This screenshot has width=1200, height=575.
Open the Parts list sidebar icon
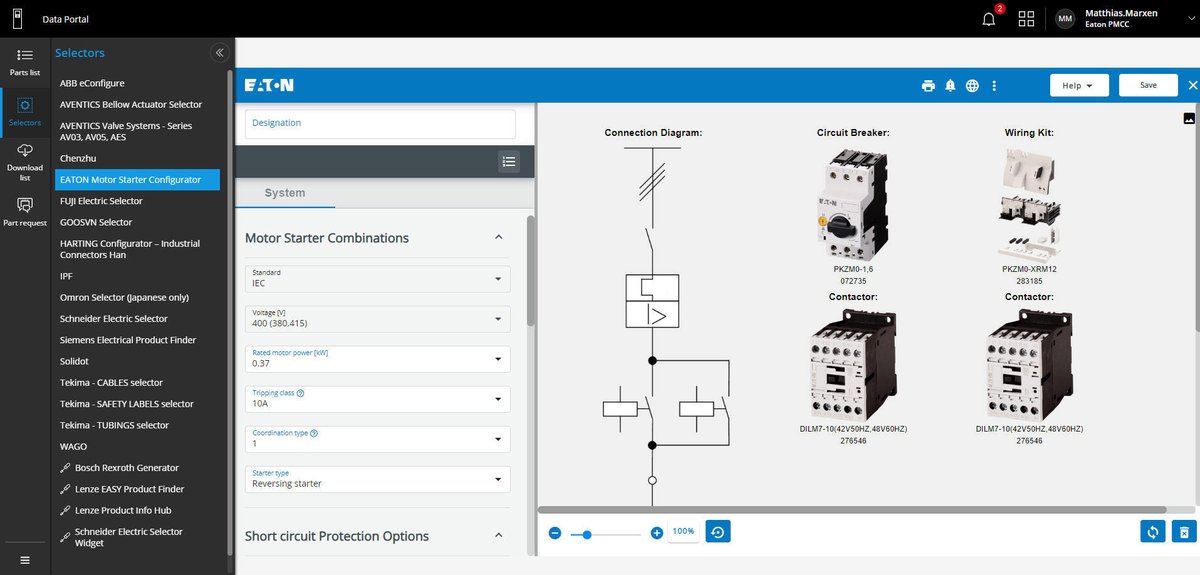(x=25, y=60)
